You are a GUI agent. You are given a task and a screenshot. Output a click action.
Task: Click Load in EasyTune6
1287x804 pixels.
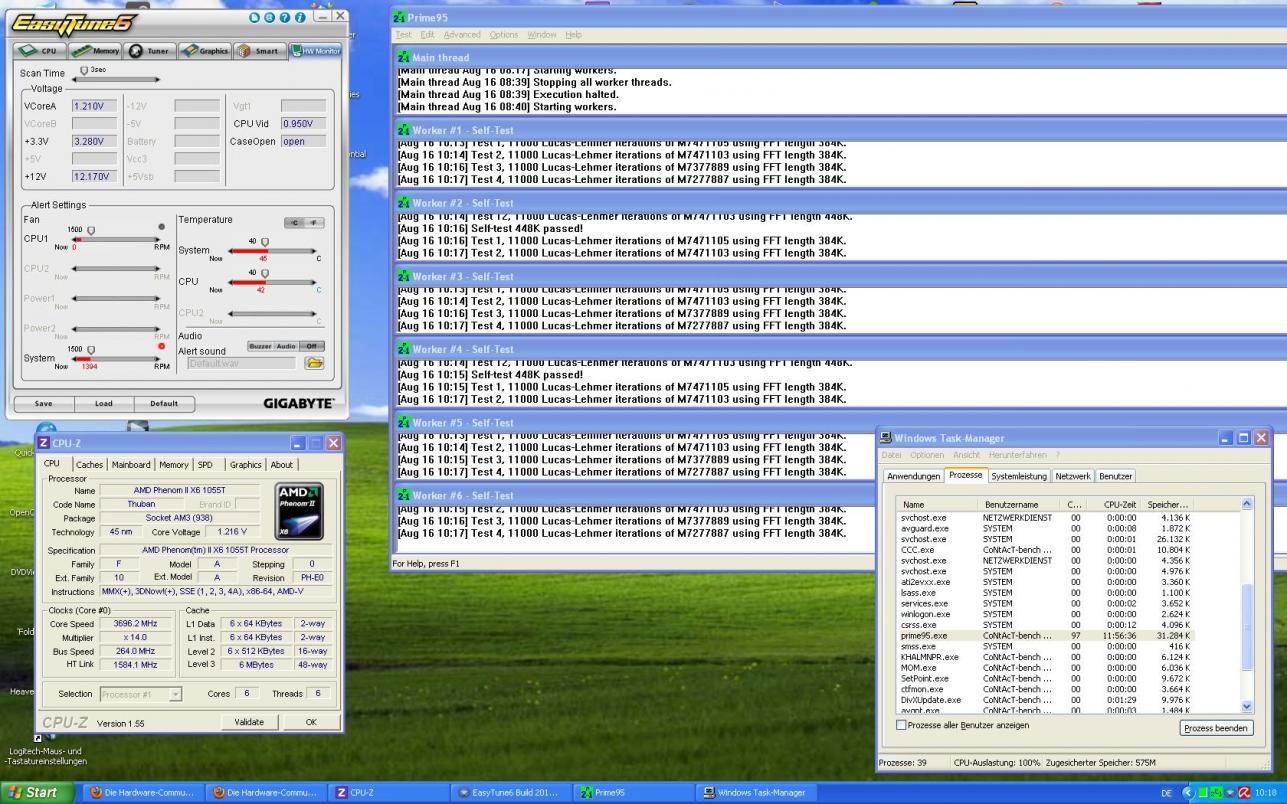point(104,404)
